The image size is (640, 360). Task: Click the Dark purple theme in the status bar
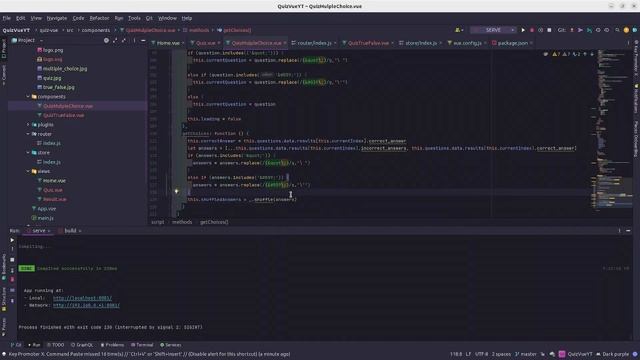[613, 354]
